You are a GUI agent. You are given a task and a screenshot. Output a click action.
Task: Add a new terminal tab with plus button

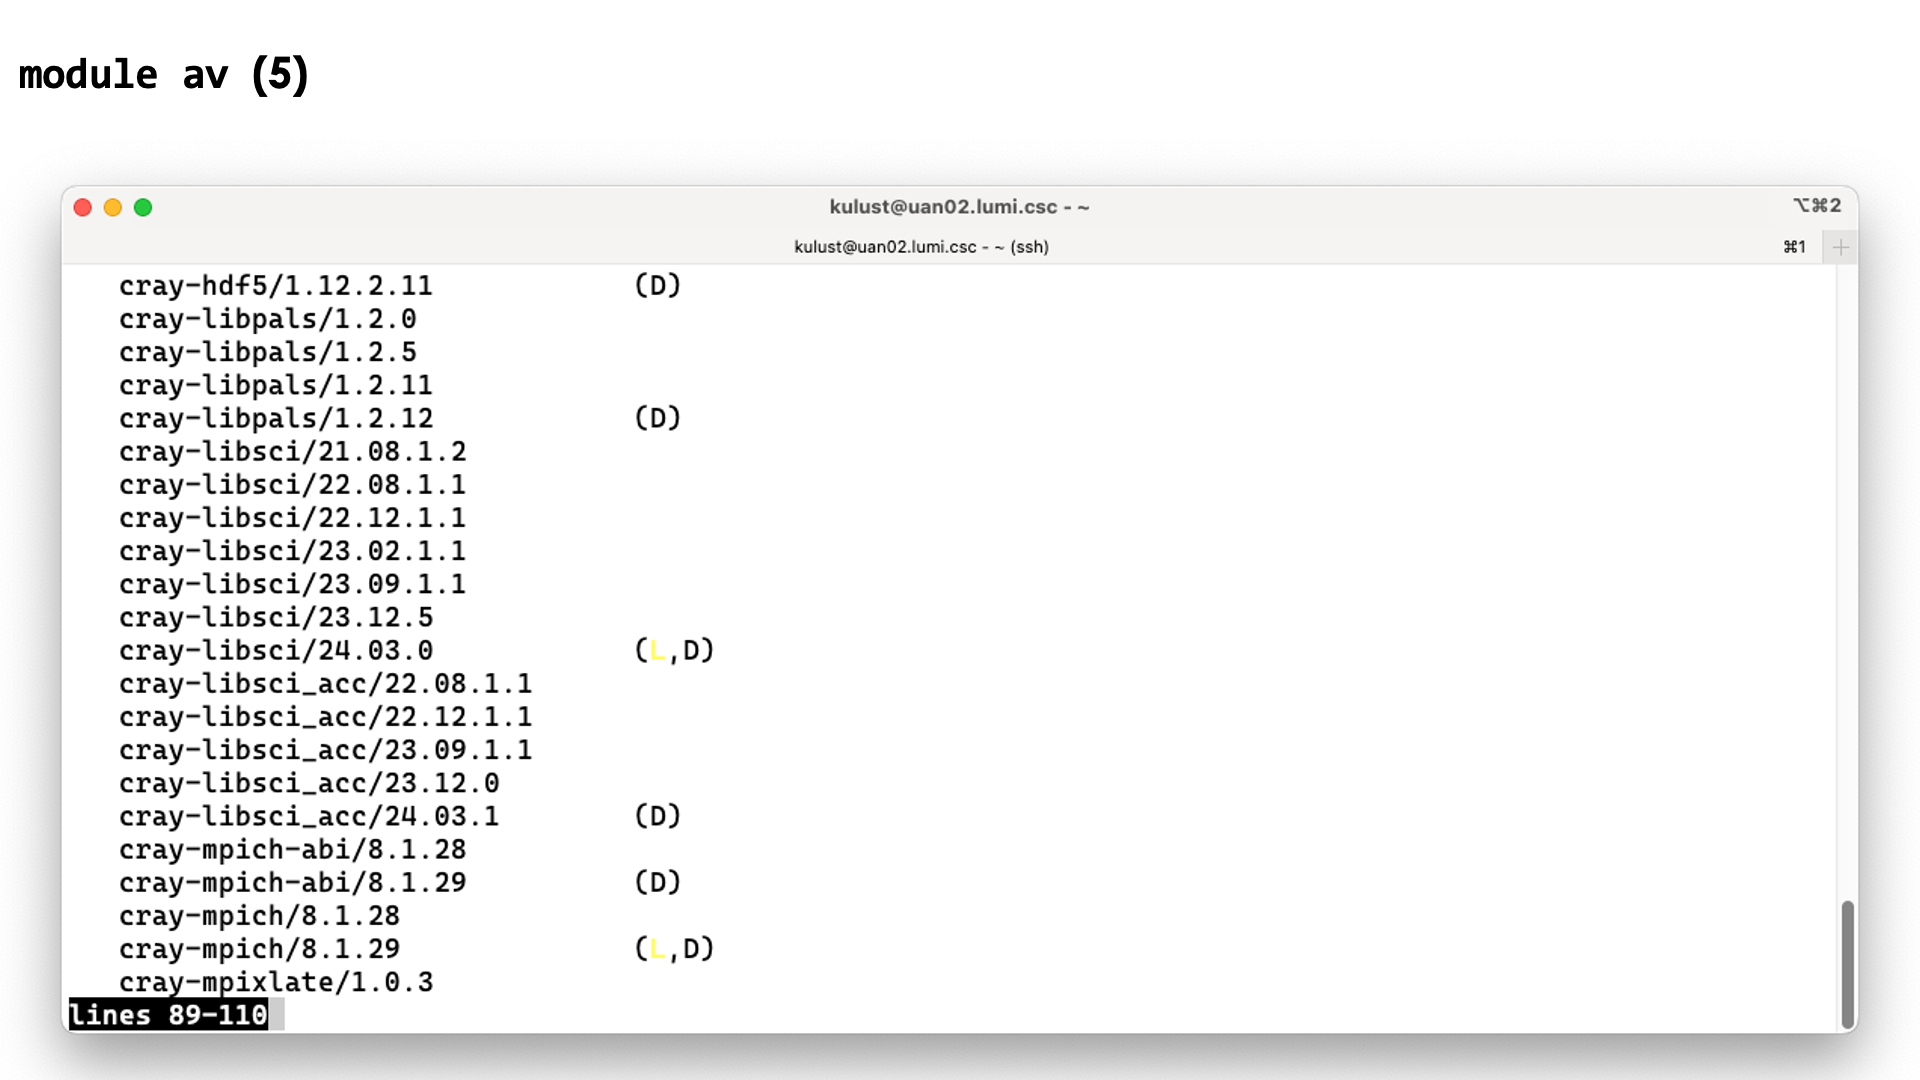point(1840,247)
